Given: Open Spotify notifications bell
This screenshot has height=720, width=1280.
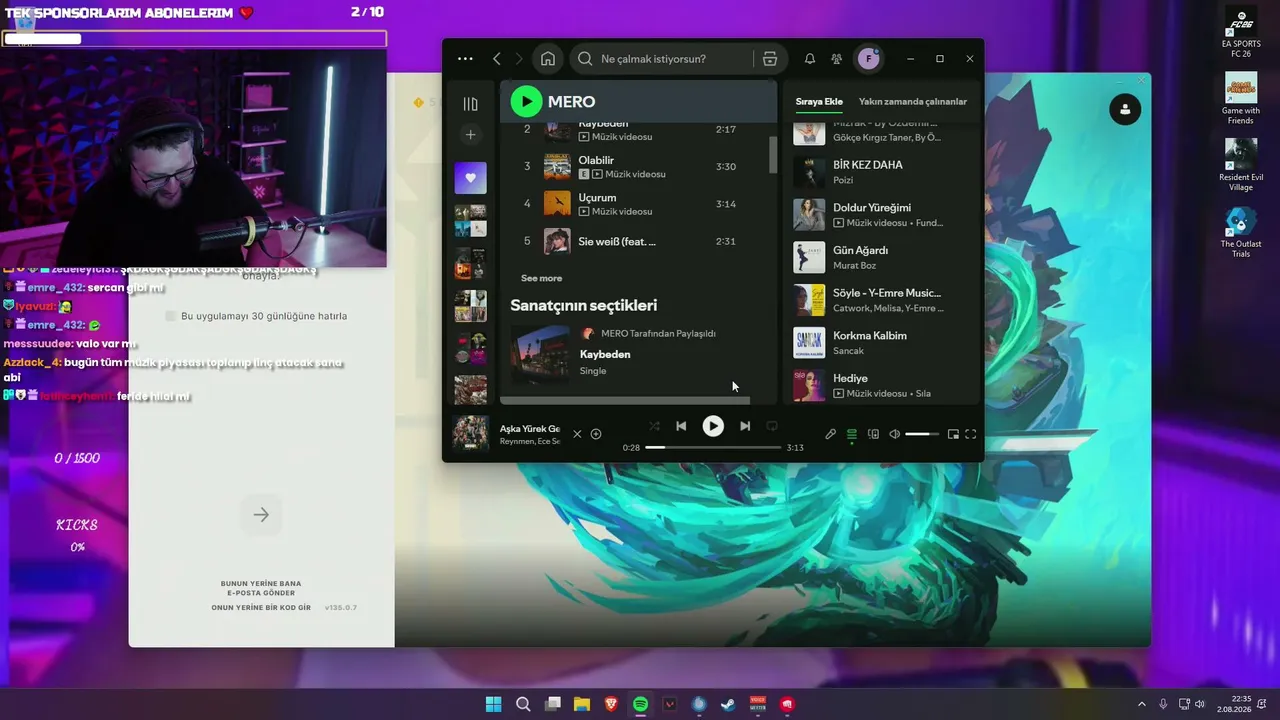Looking at the screenshot, I should [x=810, y=59].
